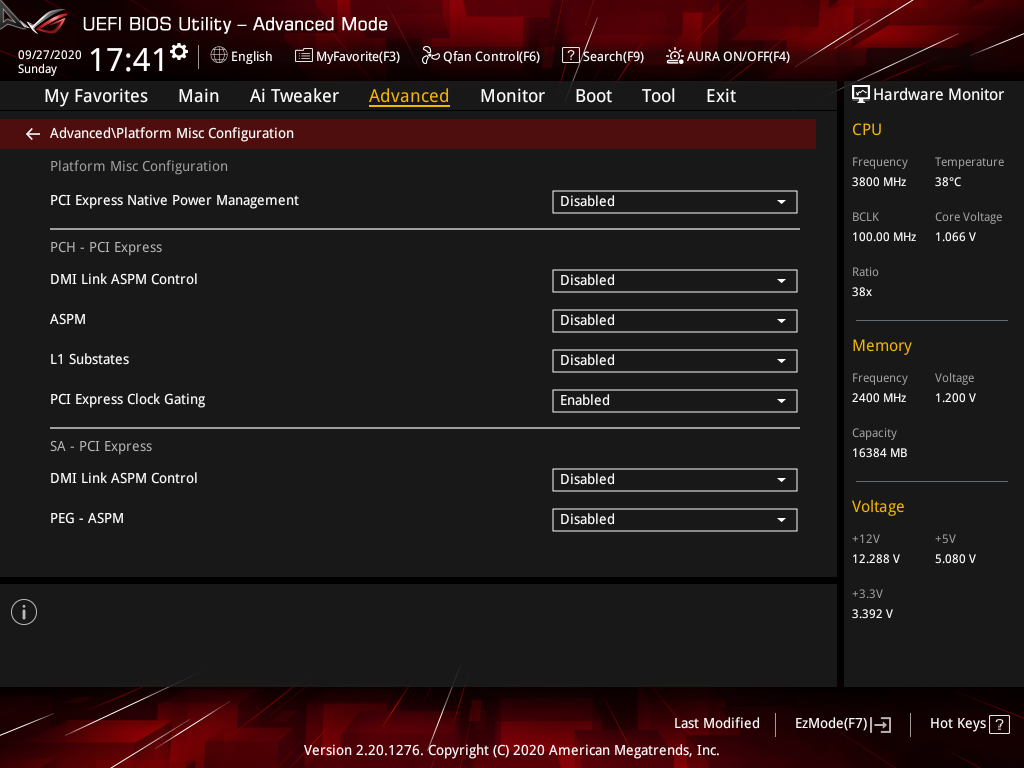Select the PCI Express Clock Gating label

pos(127,400)
